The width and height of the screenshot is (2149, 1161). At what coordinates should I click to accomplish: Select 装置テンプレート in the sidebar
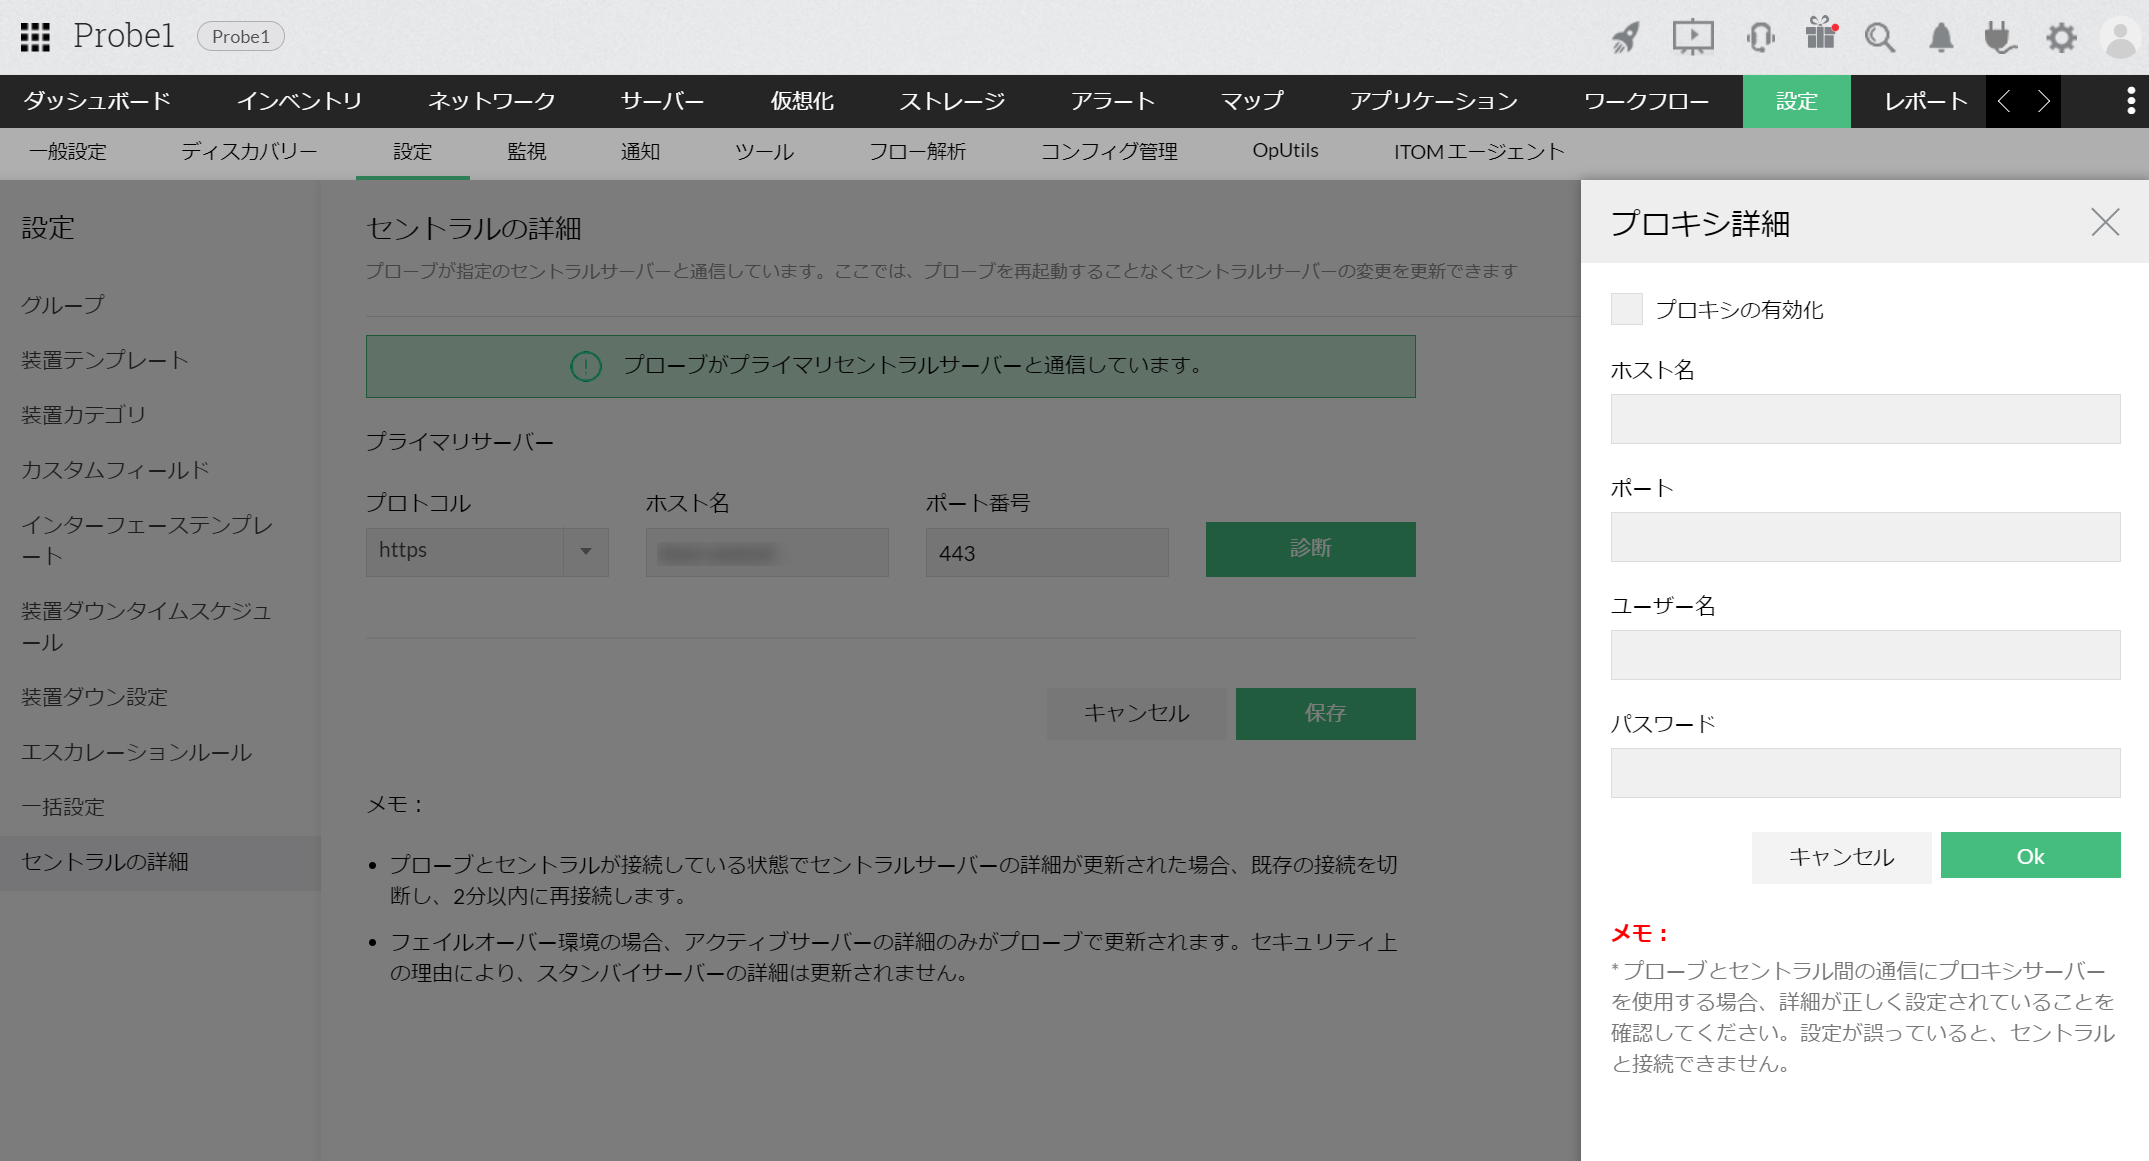[x=105, y=360]
